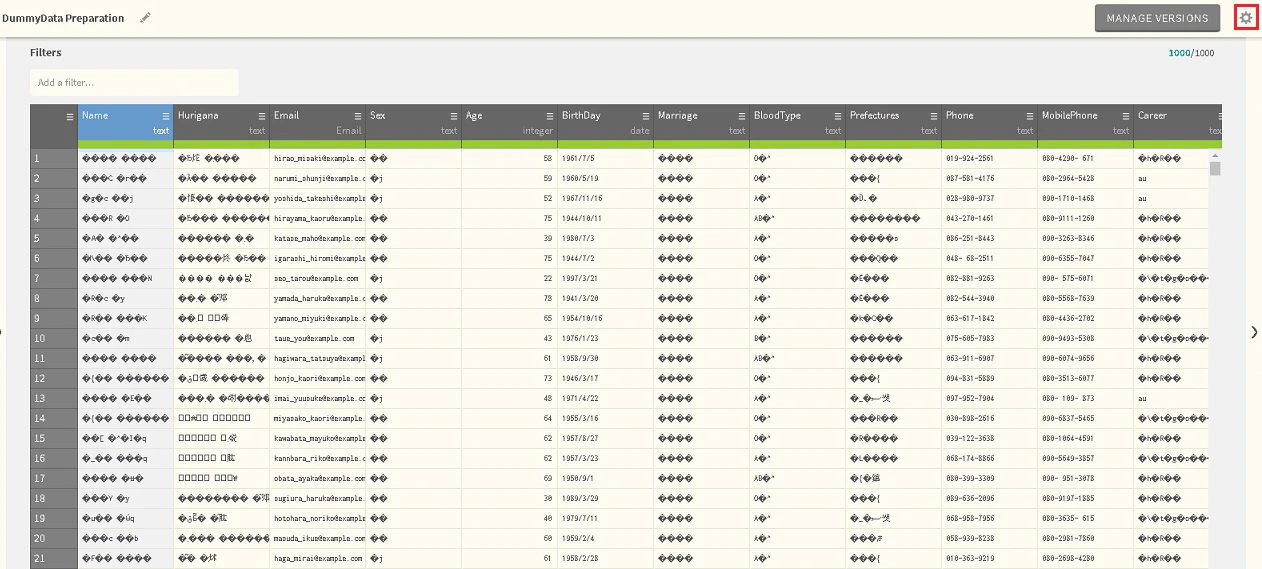Open the BirthDay column hamburger menu
This screenshot has width=1262, height=569.
pyautogui.click(x=646, y=116)
